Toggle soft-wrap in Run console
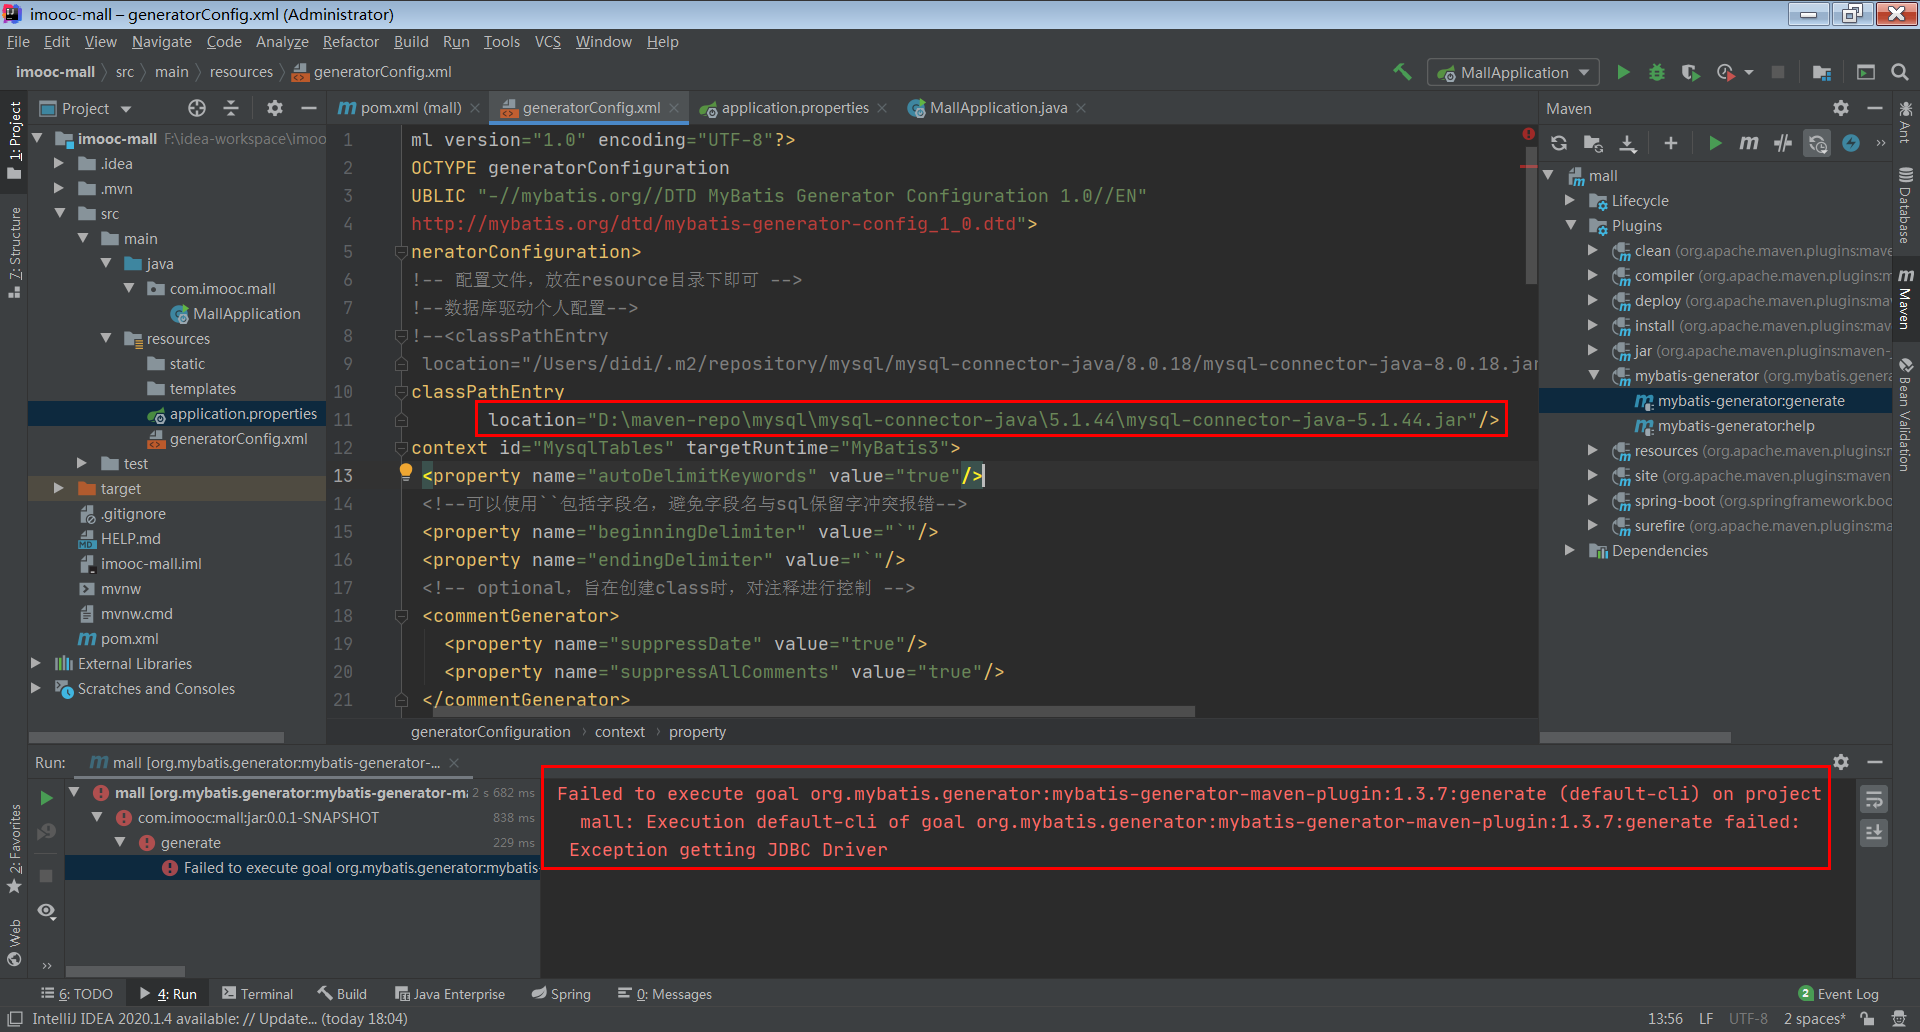 [1874, 799]
